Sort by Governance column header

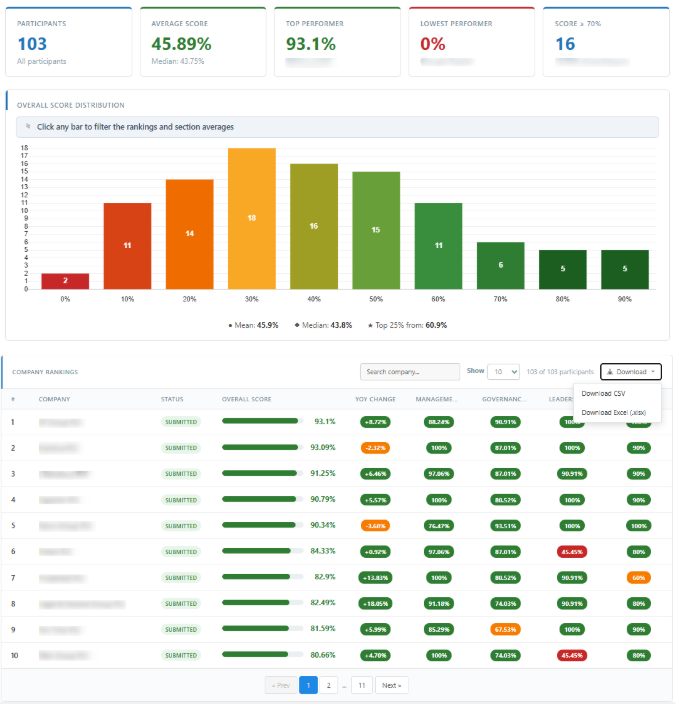click(x=504, y=399)
